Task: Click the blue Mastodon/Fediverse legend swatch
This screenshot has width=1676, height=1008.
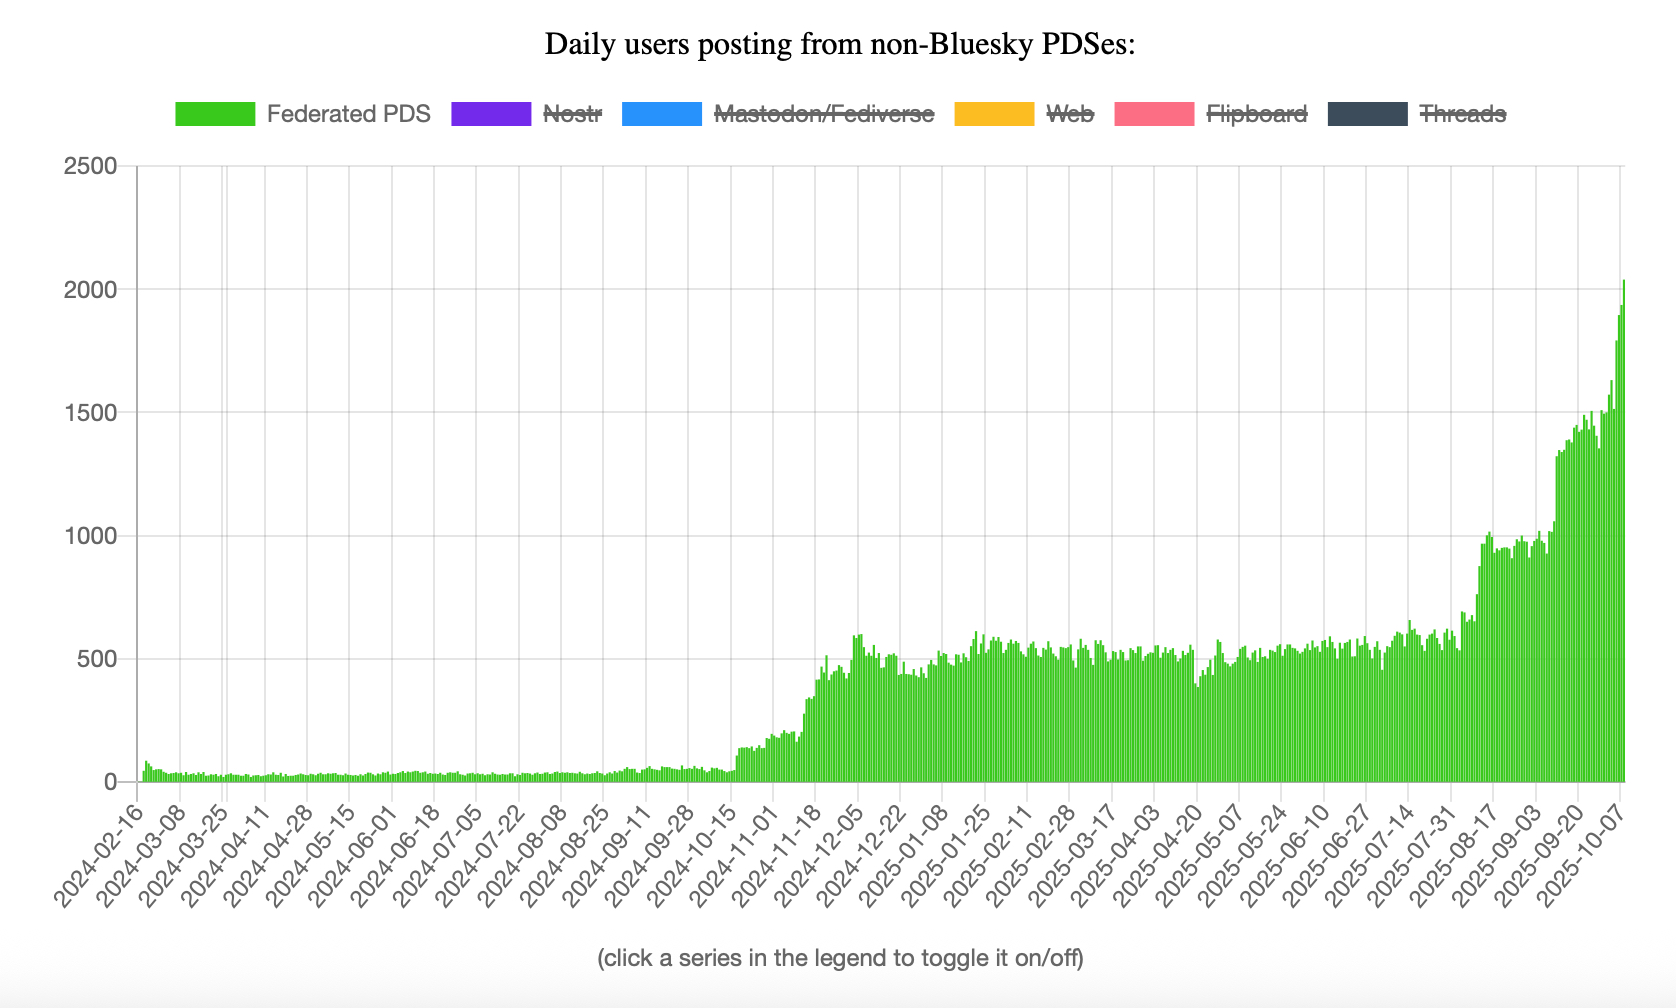Action: (661, 114)
